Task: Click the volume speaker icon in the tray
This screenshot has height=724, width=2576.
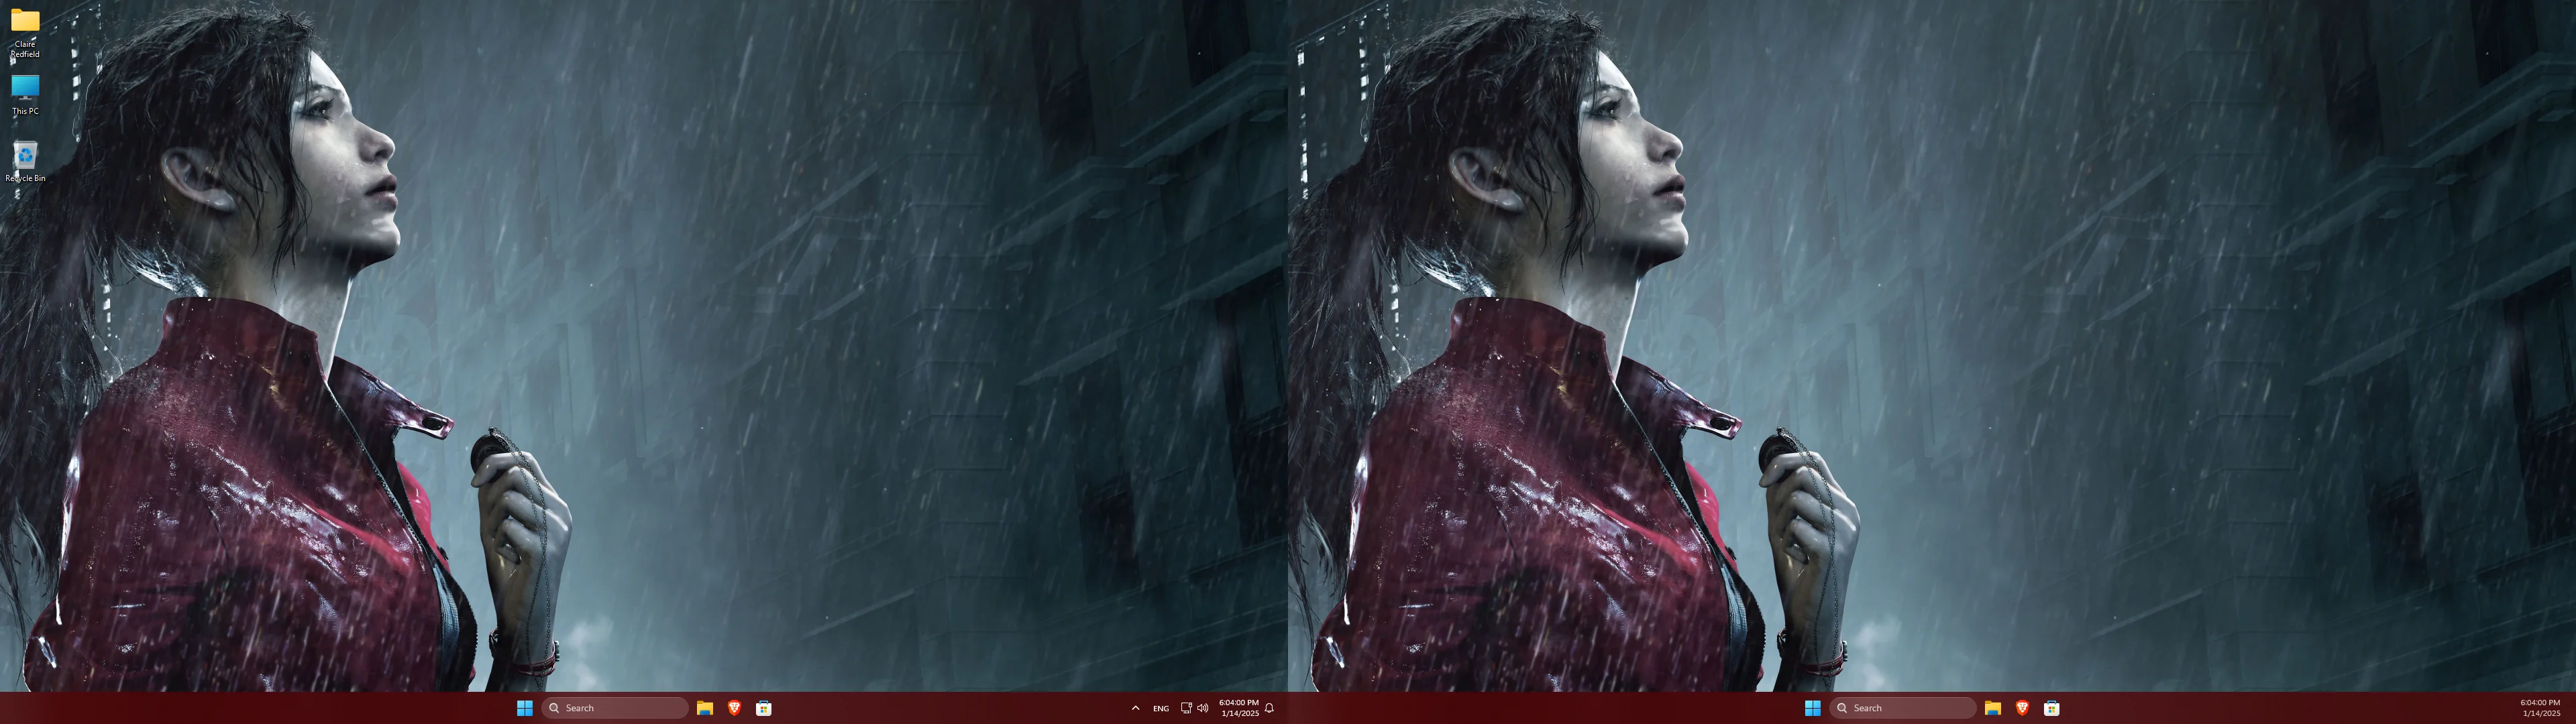Action: pyautogui.click(x=1203, y=708)
